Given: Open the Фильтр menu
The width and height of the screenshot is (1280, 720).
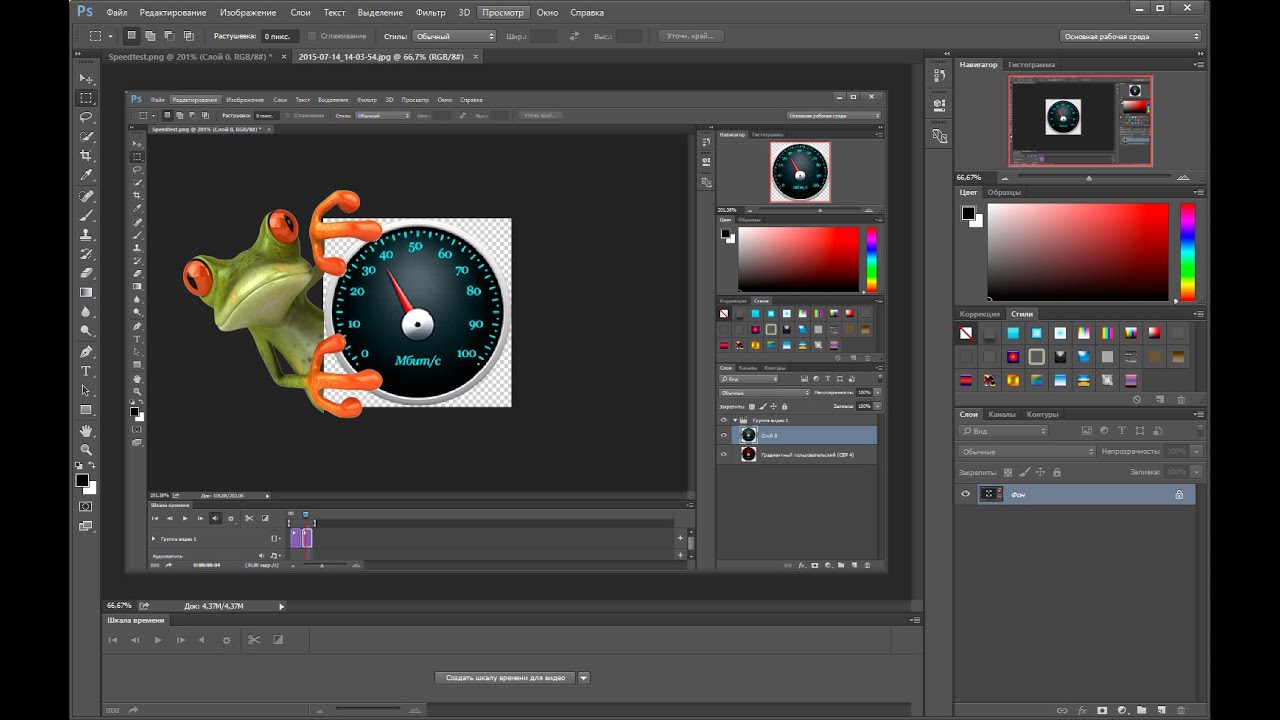Looking at the screenshot, I should [430, 13].
